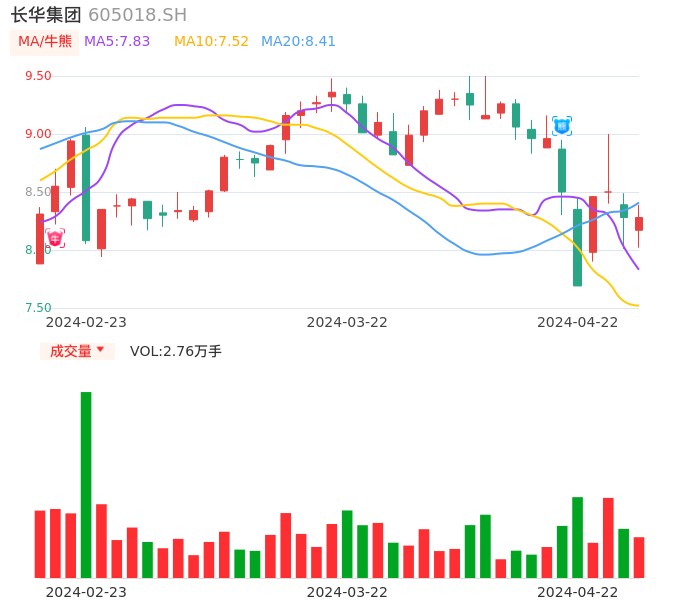The width and height of the screenshot is (686, 606).
Task: Toggle the MA5 purple line legend
Action: 117,42
